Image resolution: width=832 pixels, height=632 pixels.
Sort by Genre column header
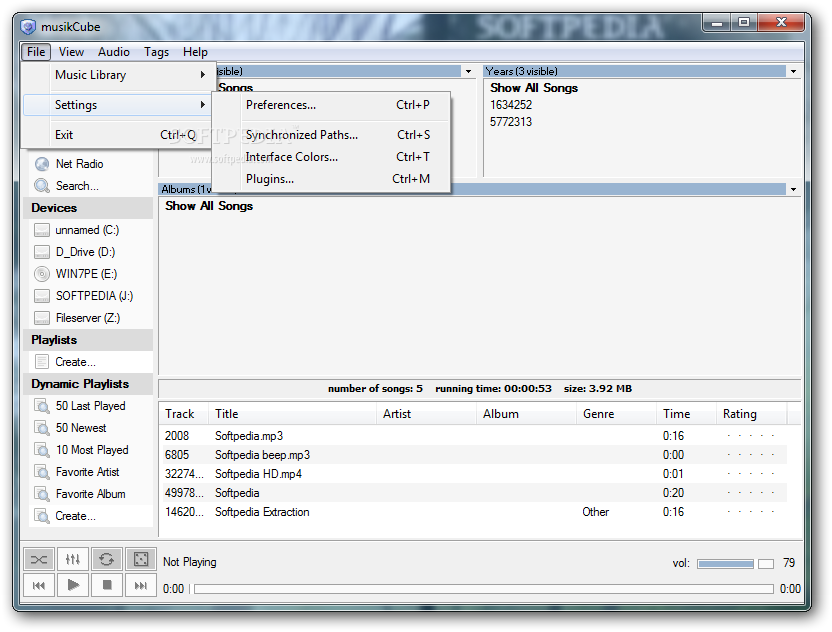coord(617,414)
